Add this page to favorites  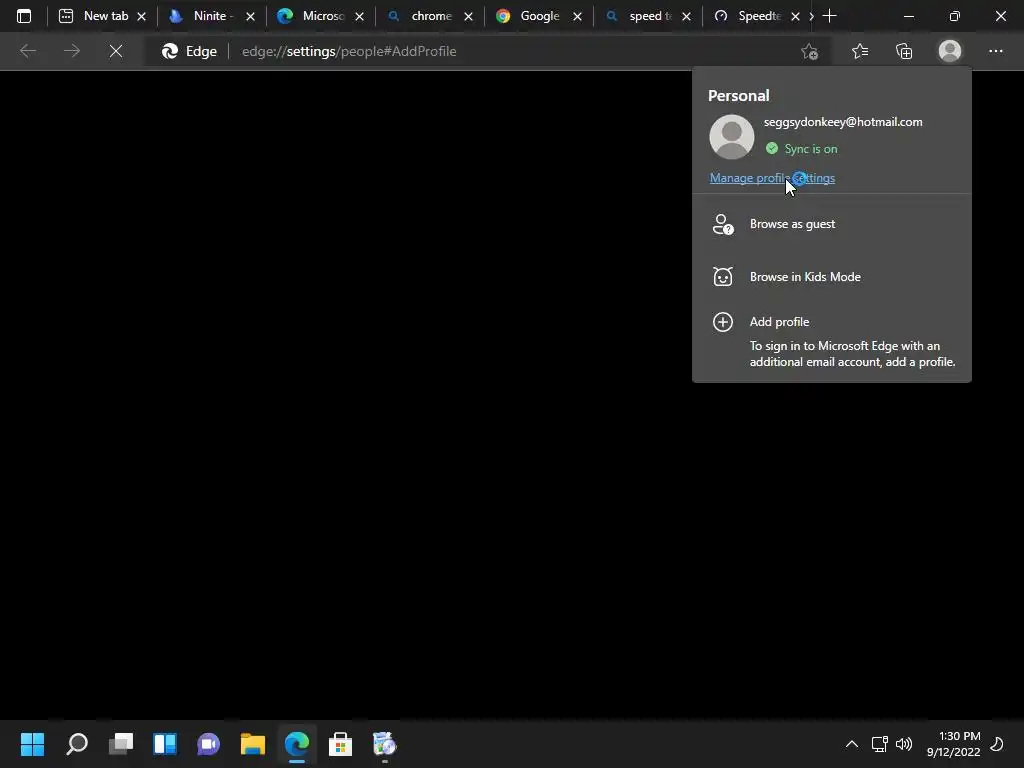[810, 51]
